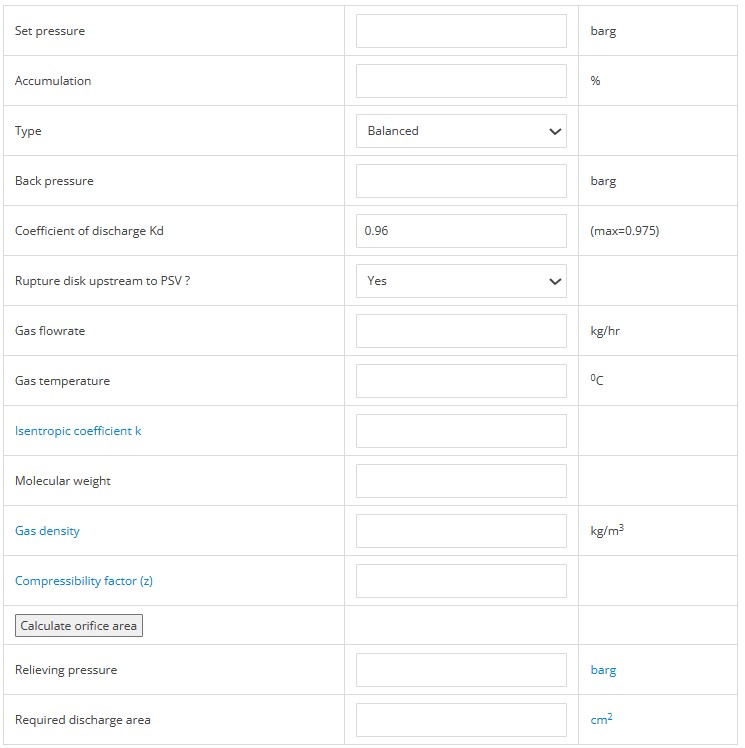Open the Type dropdown showing Balanced
This screenshot has height=748, width=745.
pyautogui.click(x=461, y=131)
